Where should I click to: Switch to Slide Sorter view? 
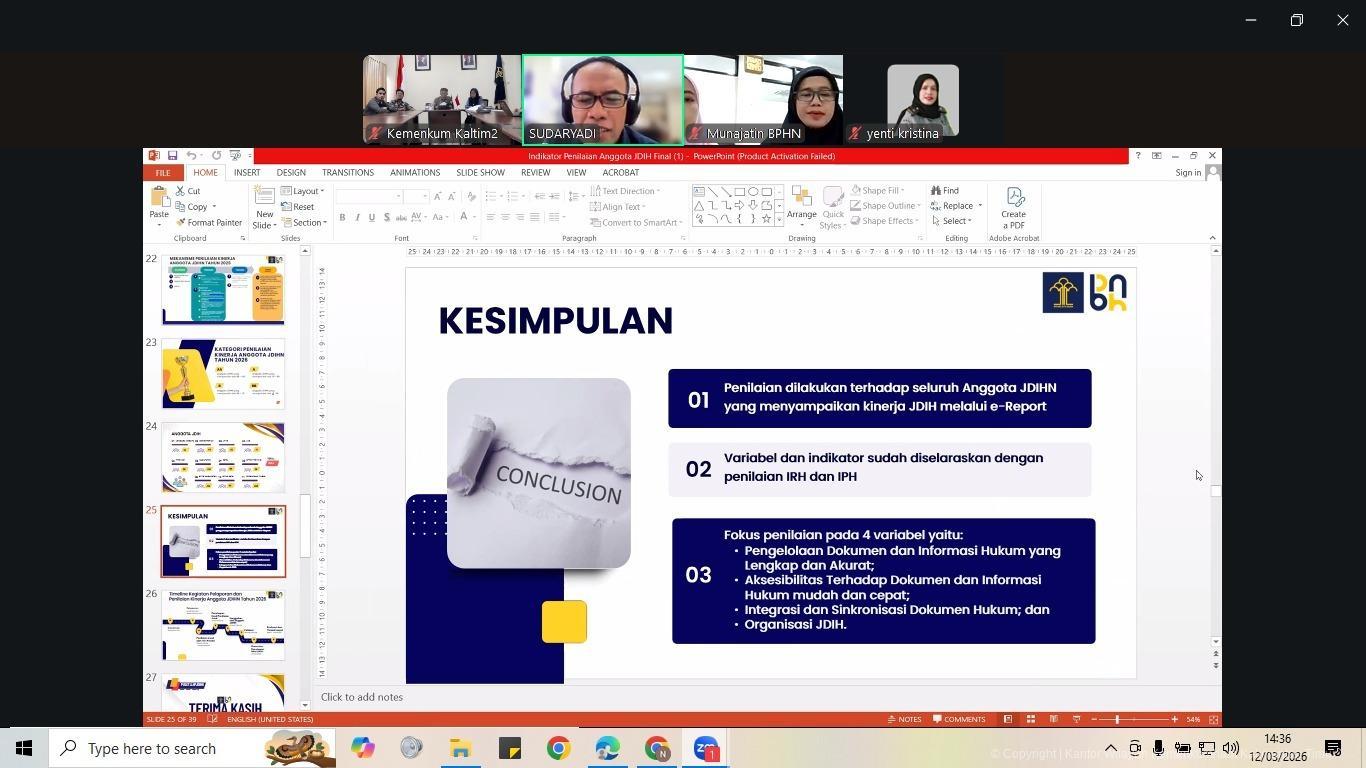(x=1030, y=719)
